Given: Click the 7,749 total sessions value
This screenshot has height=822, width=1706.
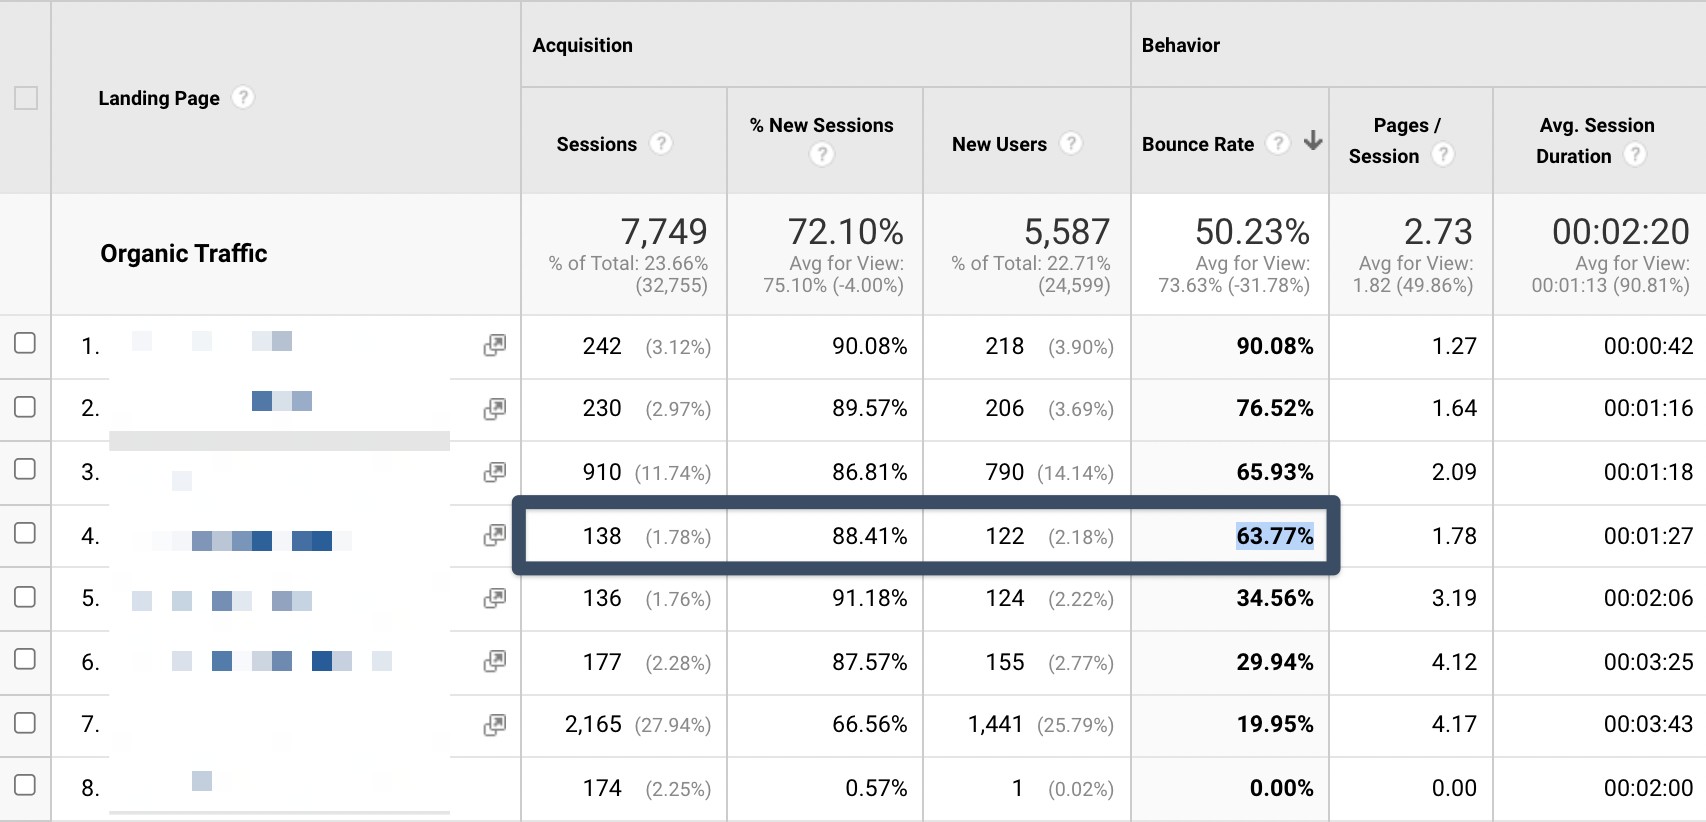Looking at the screenshot, I should click(x=664, y=231).
